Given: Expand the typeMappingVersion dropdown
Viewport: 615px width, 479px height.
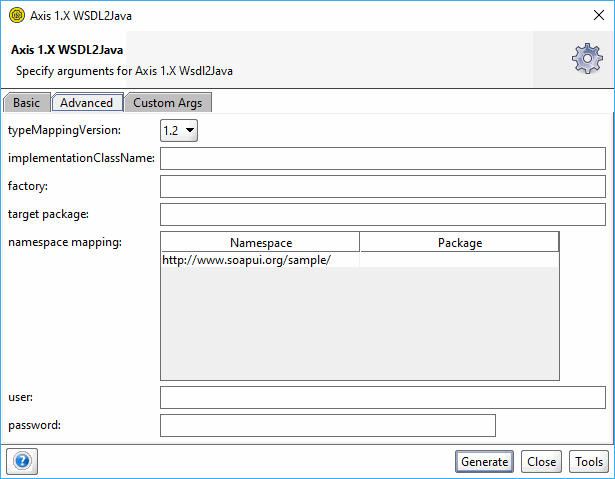Looking at the screenshot, I should click(179, 130).
